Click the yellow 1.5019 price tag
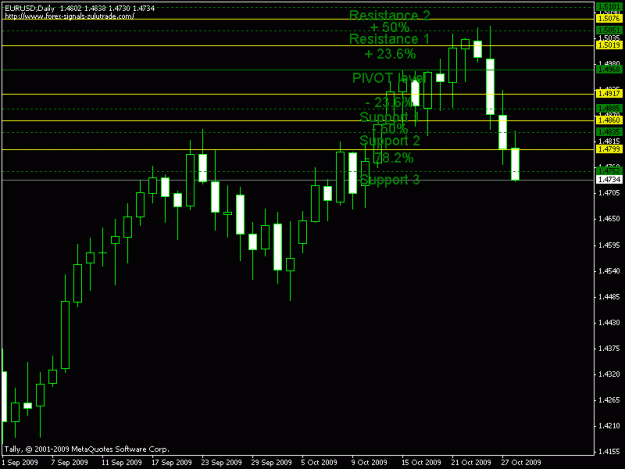This screenshot has width=625, height=469. pyautogui.click(x=609, y=45)
